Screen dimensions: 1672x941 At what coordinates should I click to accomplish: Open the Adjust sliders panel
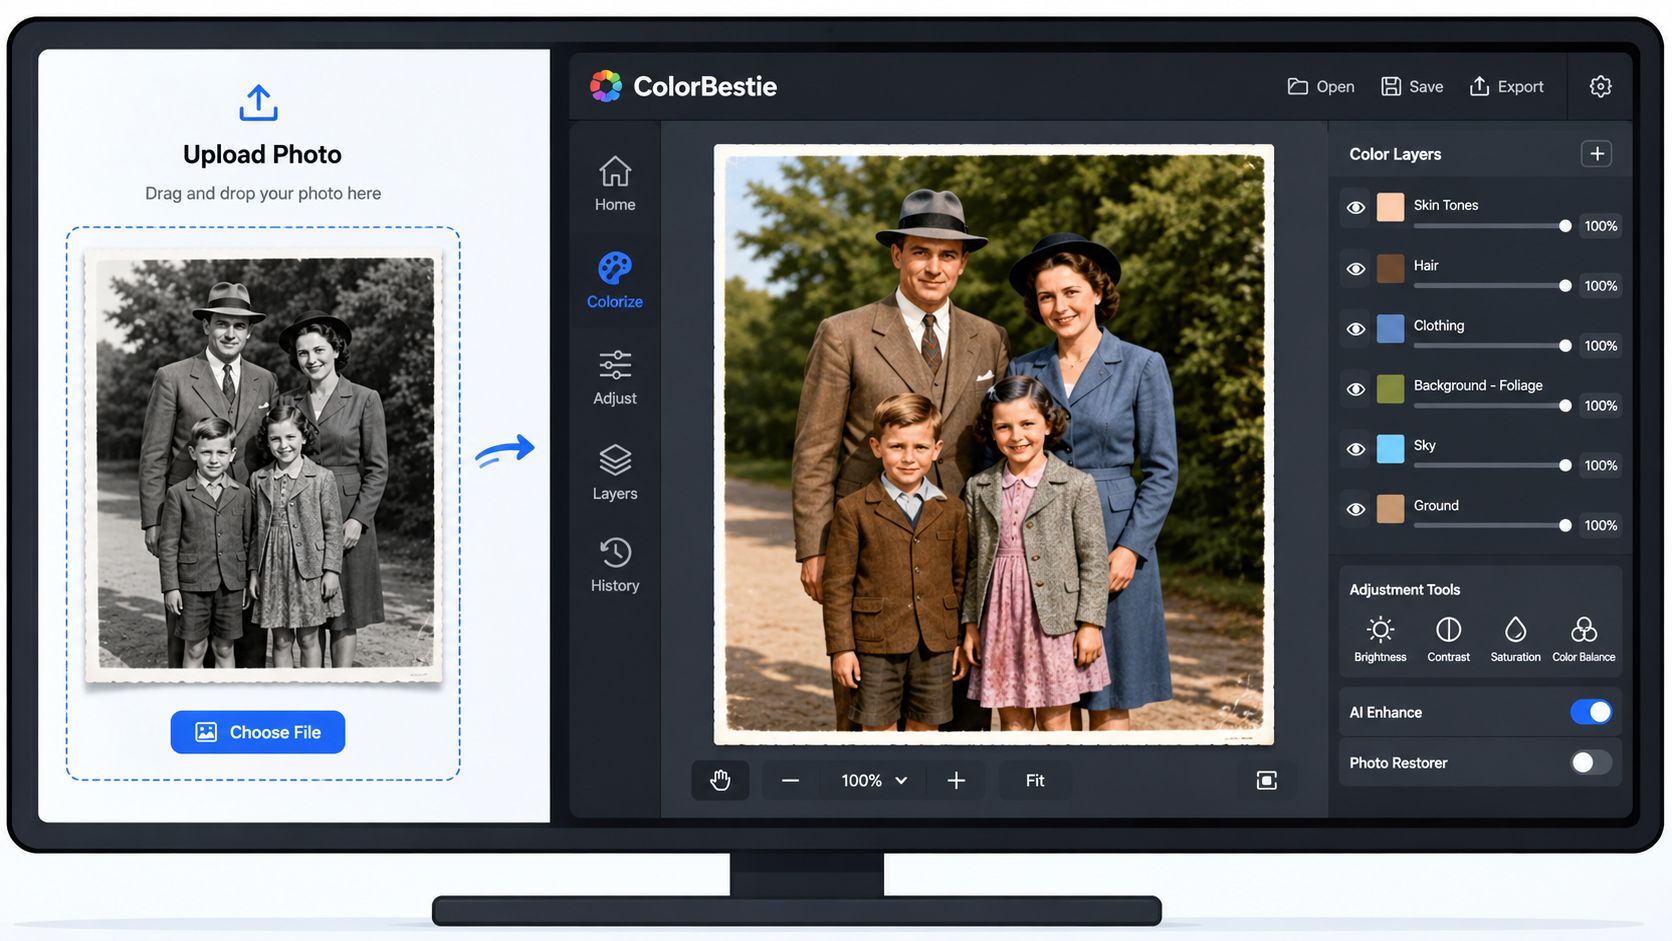coord(615,377)
